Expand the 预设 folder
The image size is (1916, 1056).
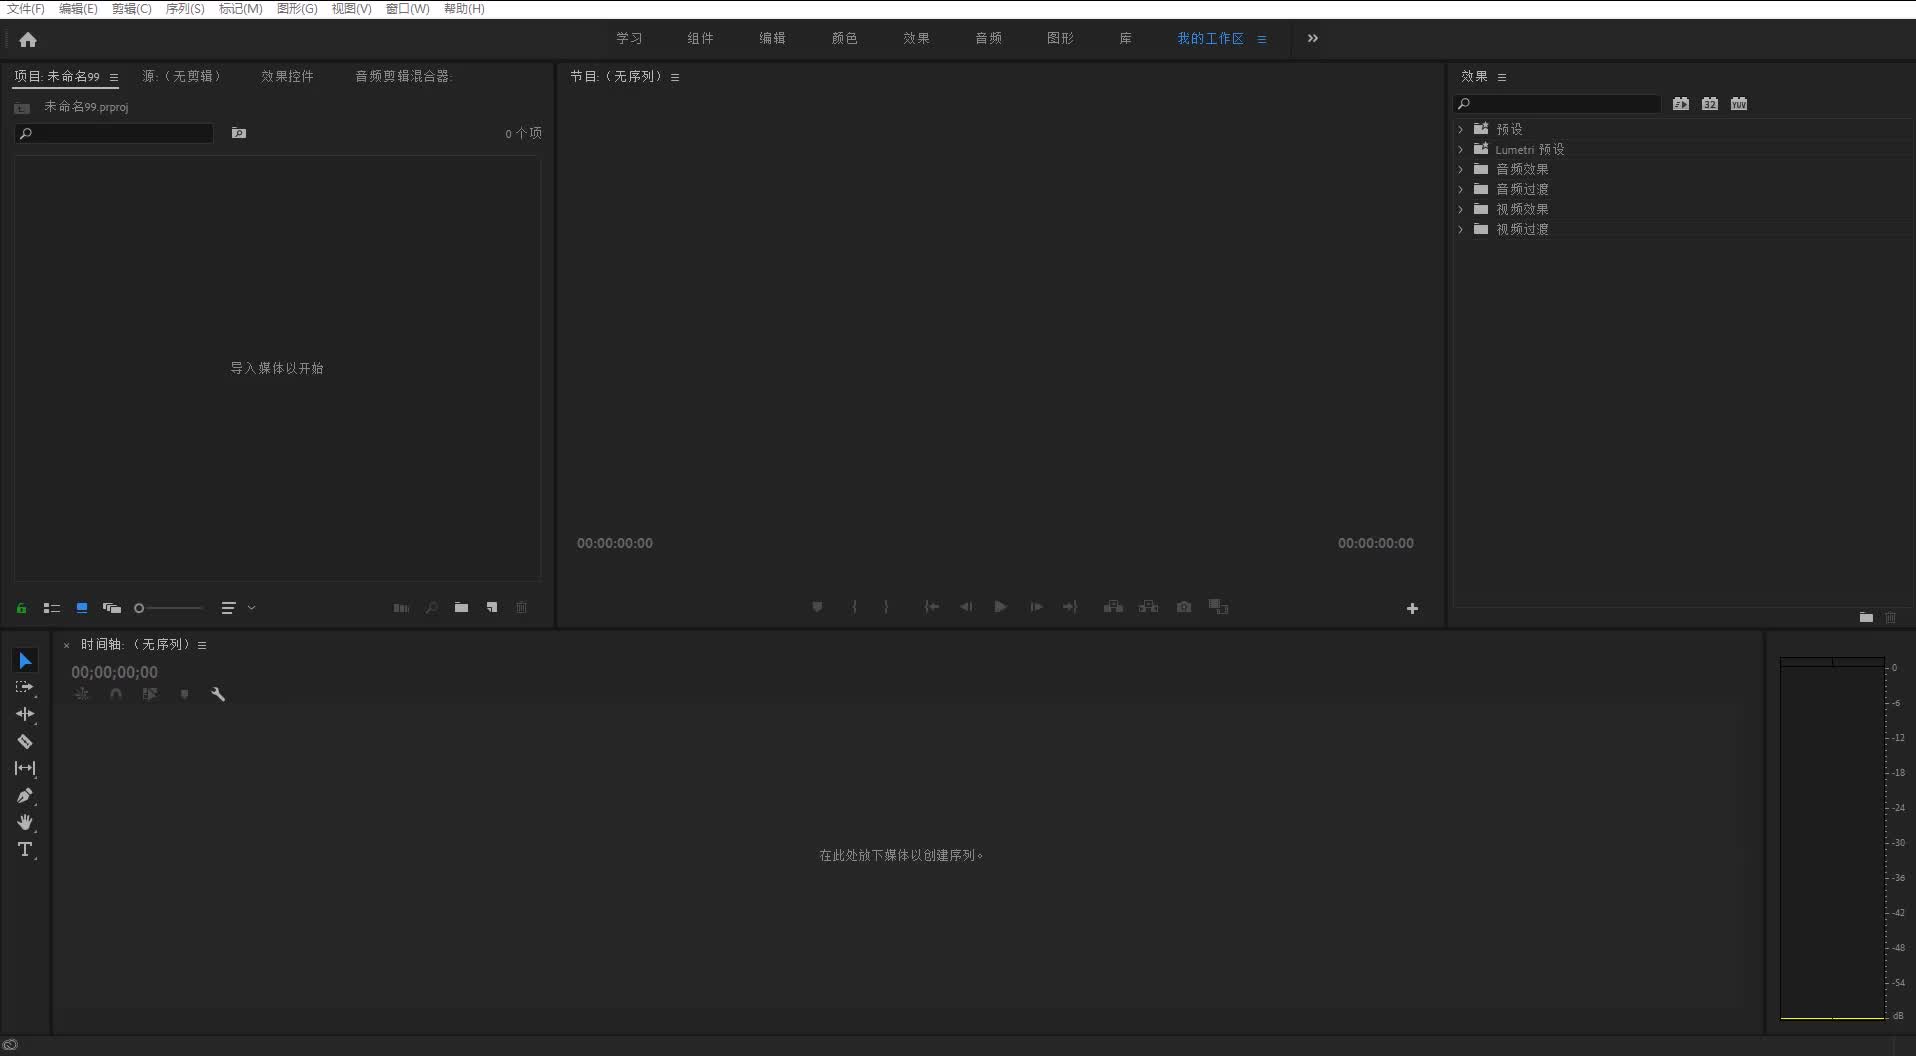(1461, 129)
